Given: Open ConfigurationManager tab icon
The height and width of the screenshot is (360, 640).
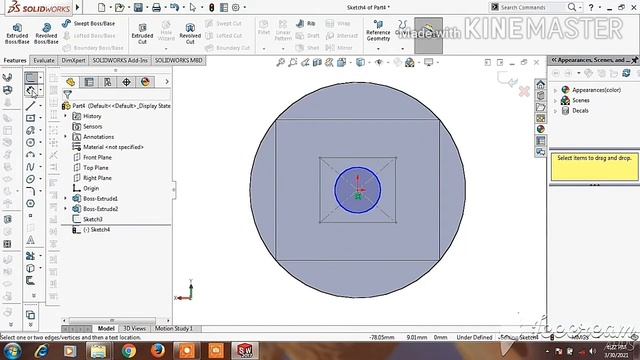Looking at the screenshot, I should point(108,82).
